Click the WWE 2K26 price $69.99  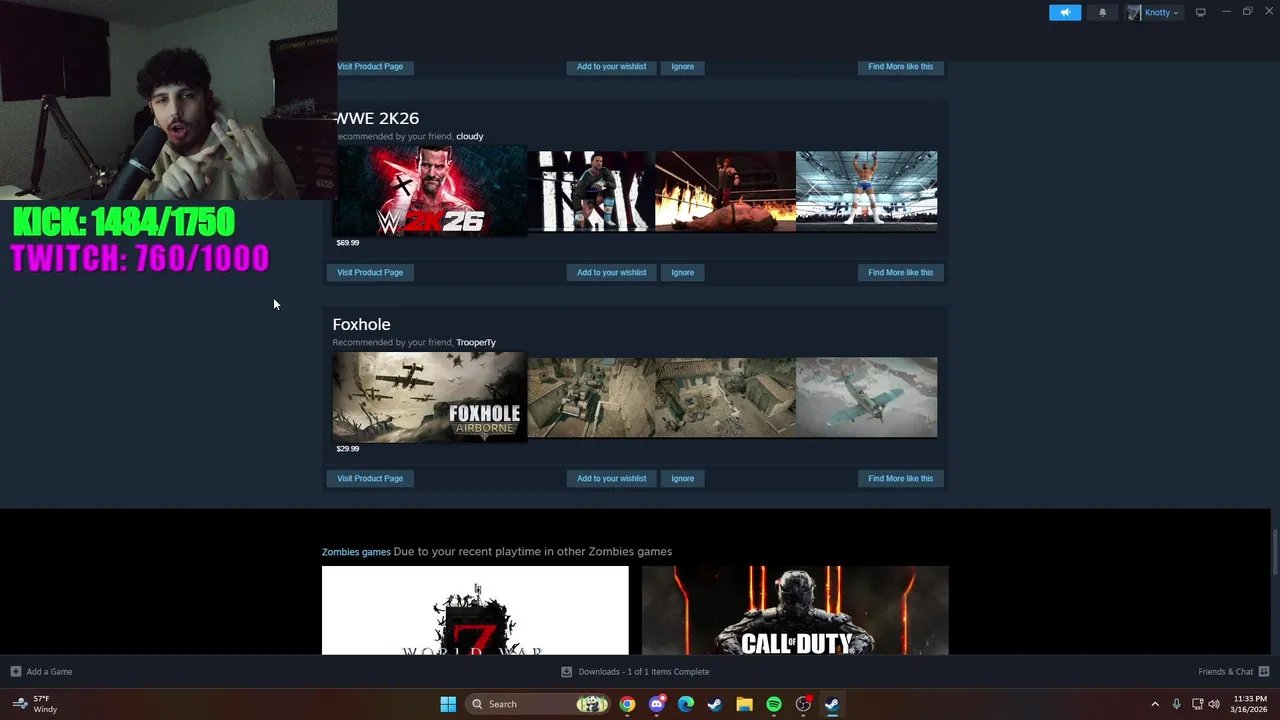click(x=348, y=243)
